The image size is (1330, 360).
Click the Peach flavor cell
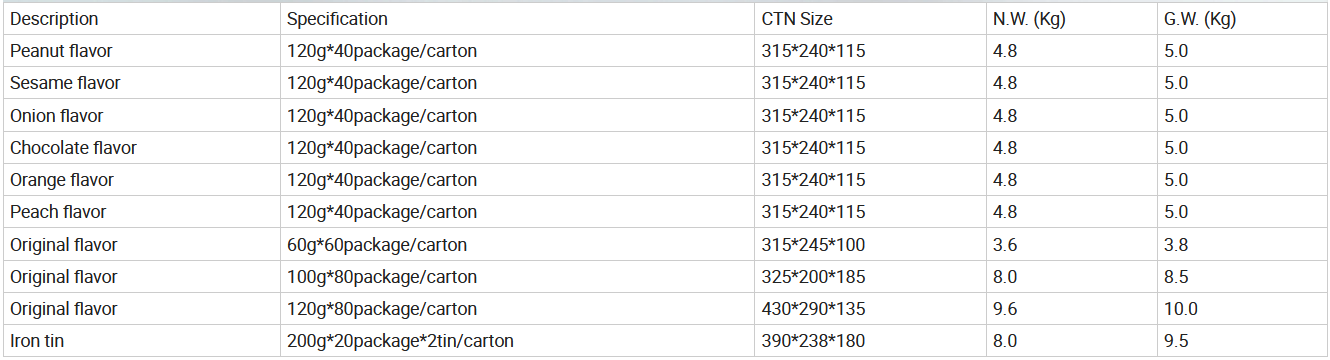141,212
